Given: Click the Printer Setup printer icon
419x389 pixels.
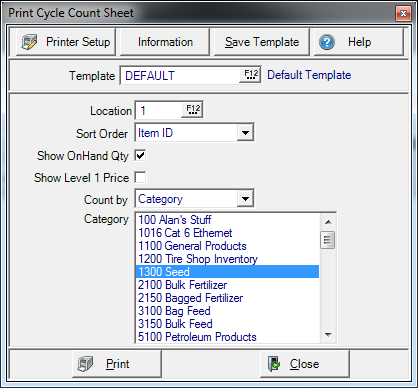Looking at the screenshot, I should pos(30,42).
